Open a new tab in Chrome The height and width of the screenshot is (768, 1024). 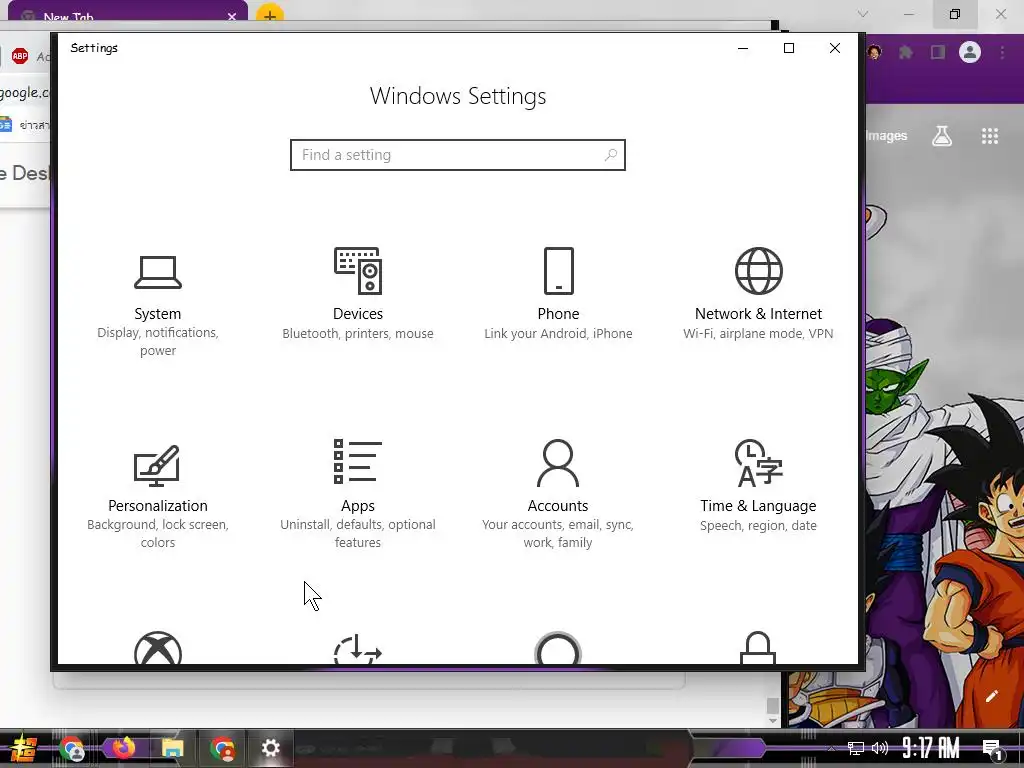pos(270,14)
